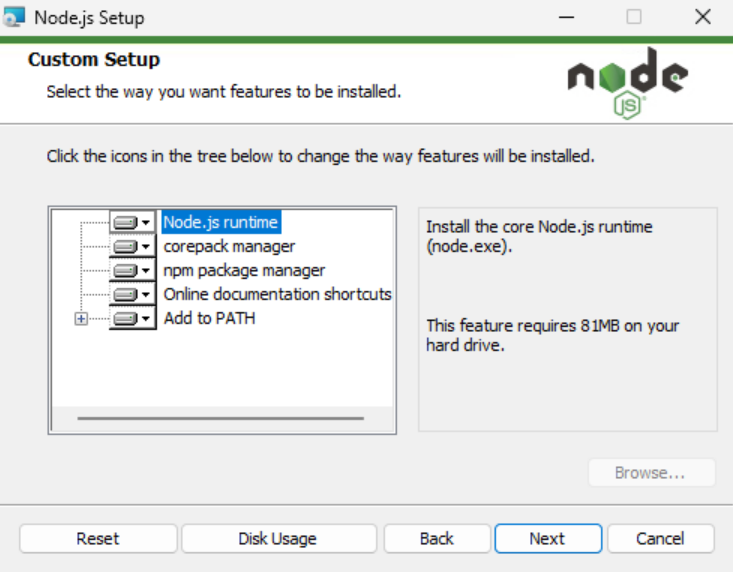Open the Disk Usage dialog
733x572 pixels.
[278, 538]
